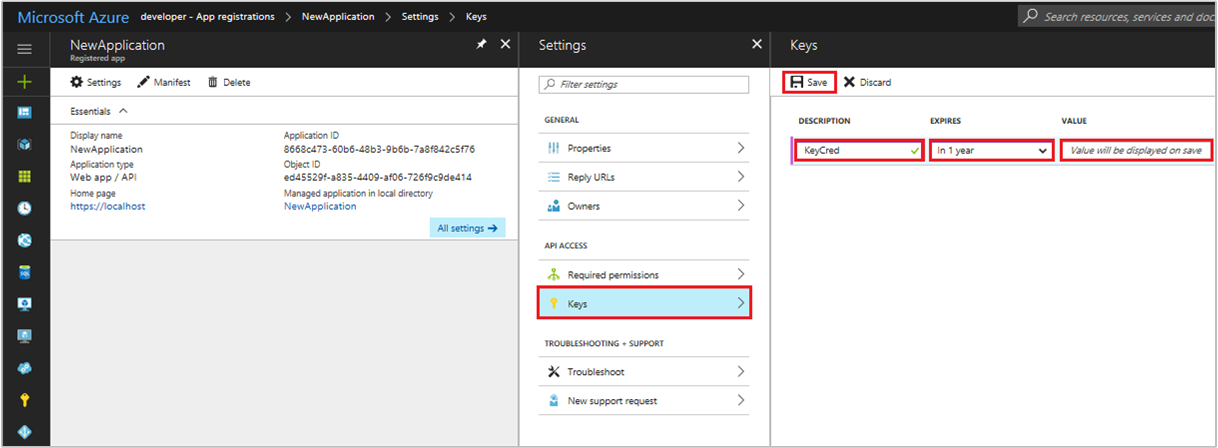Open All resources grid icon in sidebar
The width and height of the screenshot is (1218, 448).
tap(25, 176)
